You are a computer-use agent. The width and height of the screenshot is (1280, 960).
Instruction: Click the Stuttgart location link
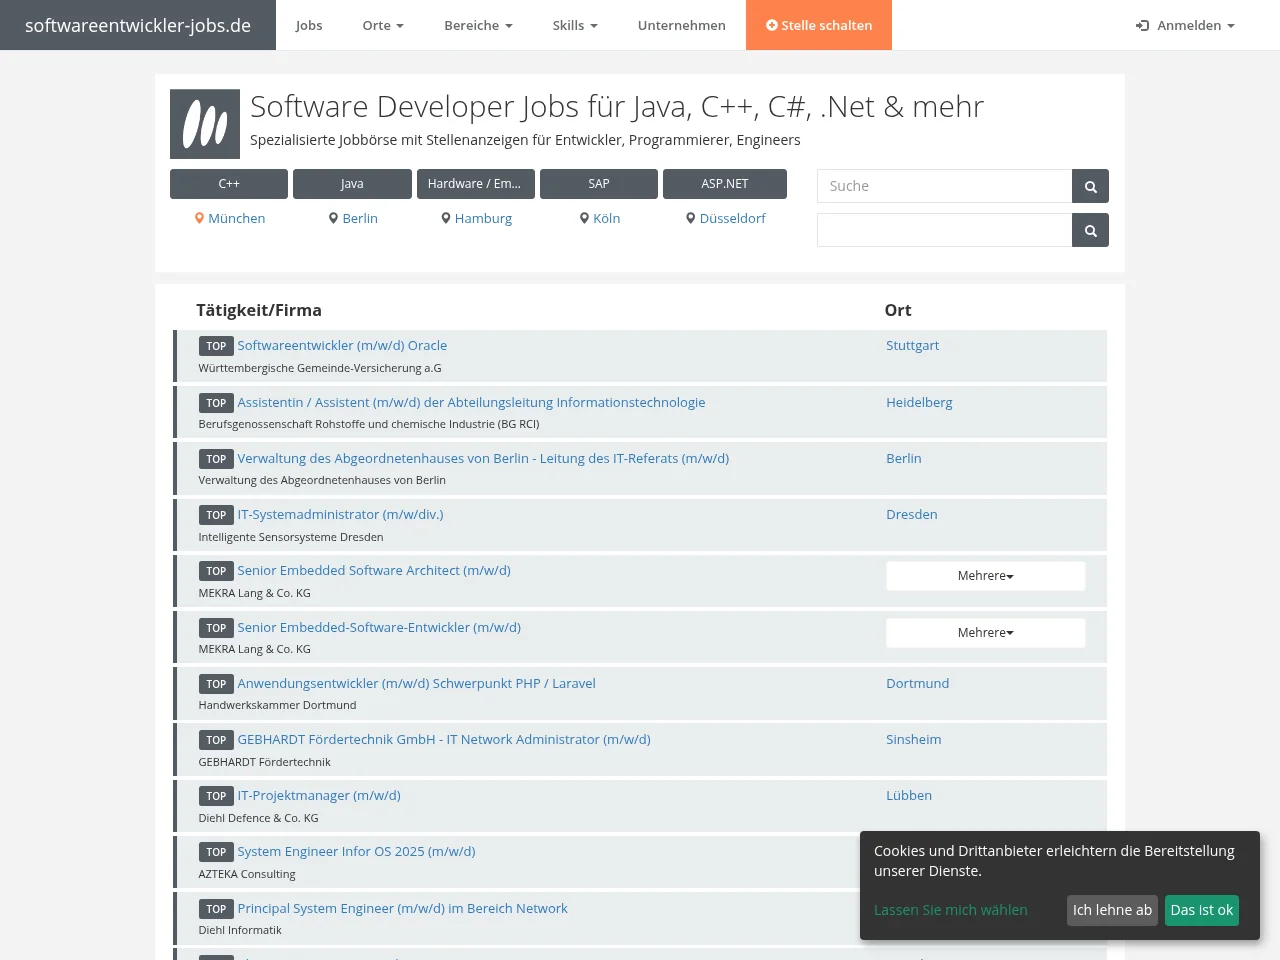912,346
